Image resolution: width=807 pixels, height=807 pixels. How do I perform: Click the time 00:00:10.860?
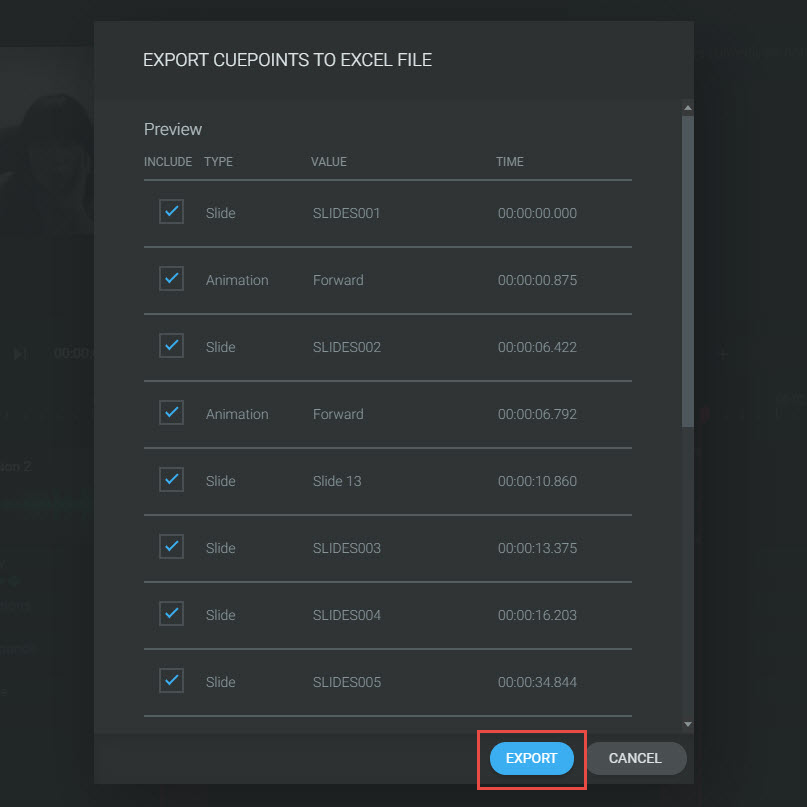(537, 481)
